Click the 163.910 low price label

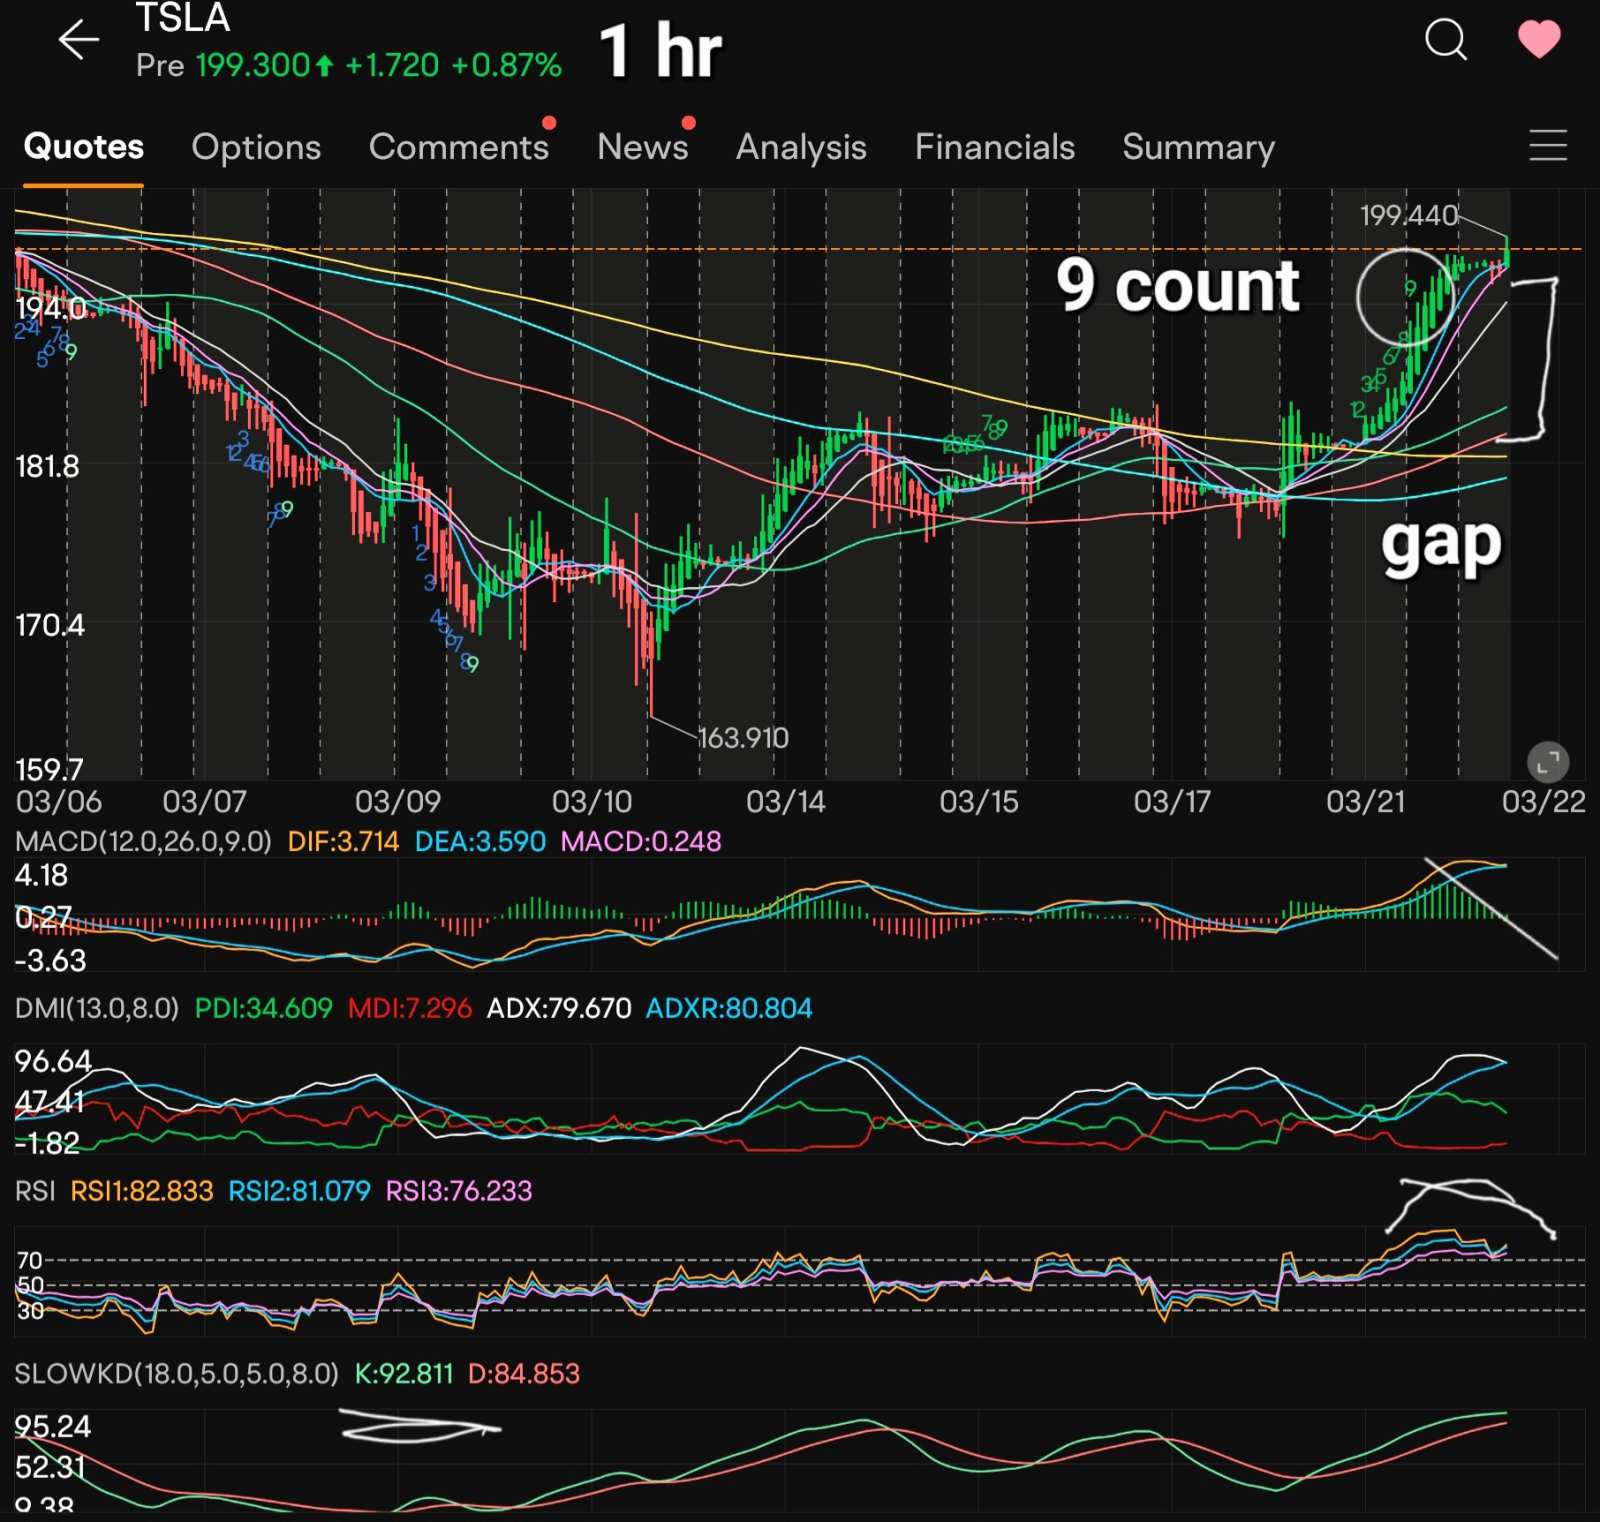pos(743,738)
